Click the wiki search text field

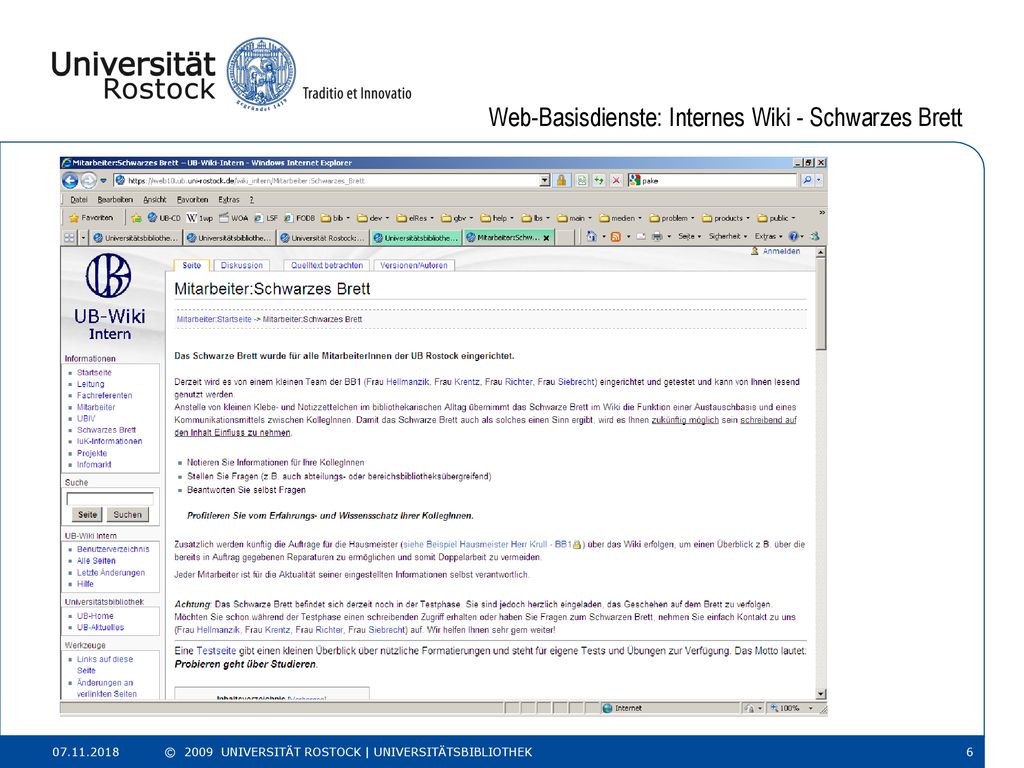point(110,499)
